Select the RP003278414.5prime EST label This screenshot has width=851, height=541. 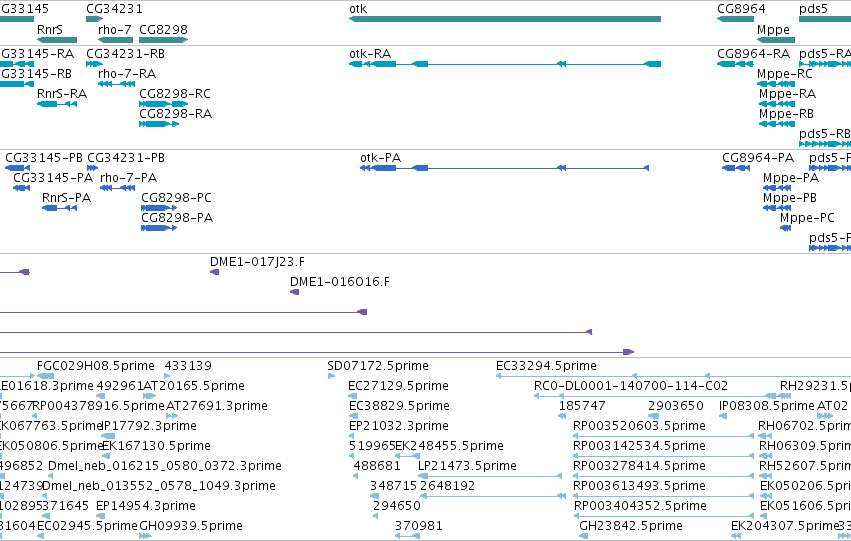click(x=639, y=467)
